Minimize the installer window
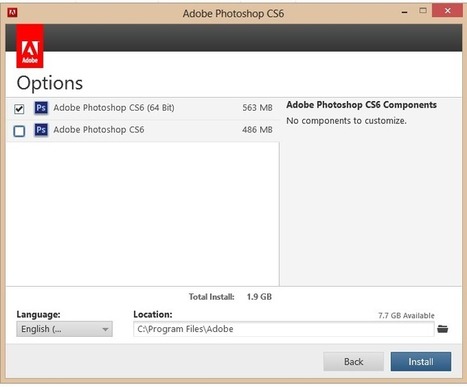The width and height of the screenshot is (467, 387). [405, 12]
